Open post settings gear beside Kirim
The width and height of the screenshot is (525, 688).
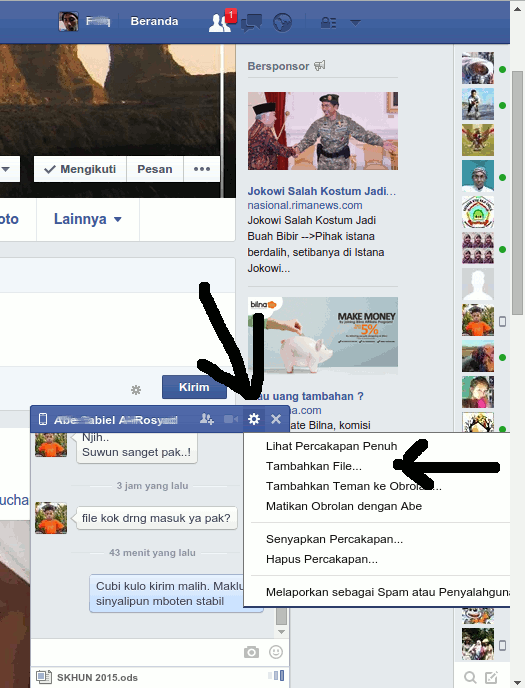point(136,390)
